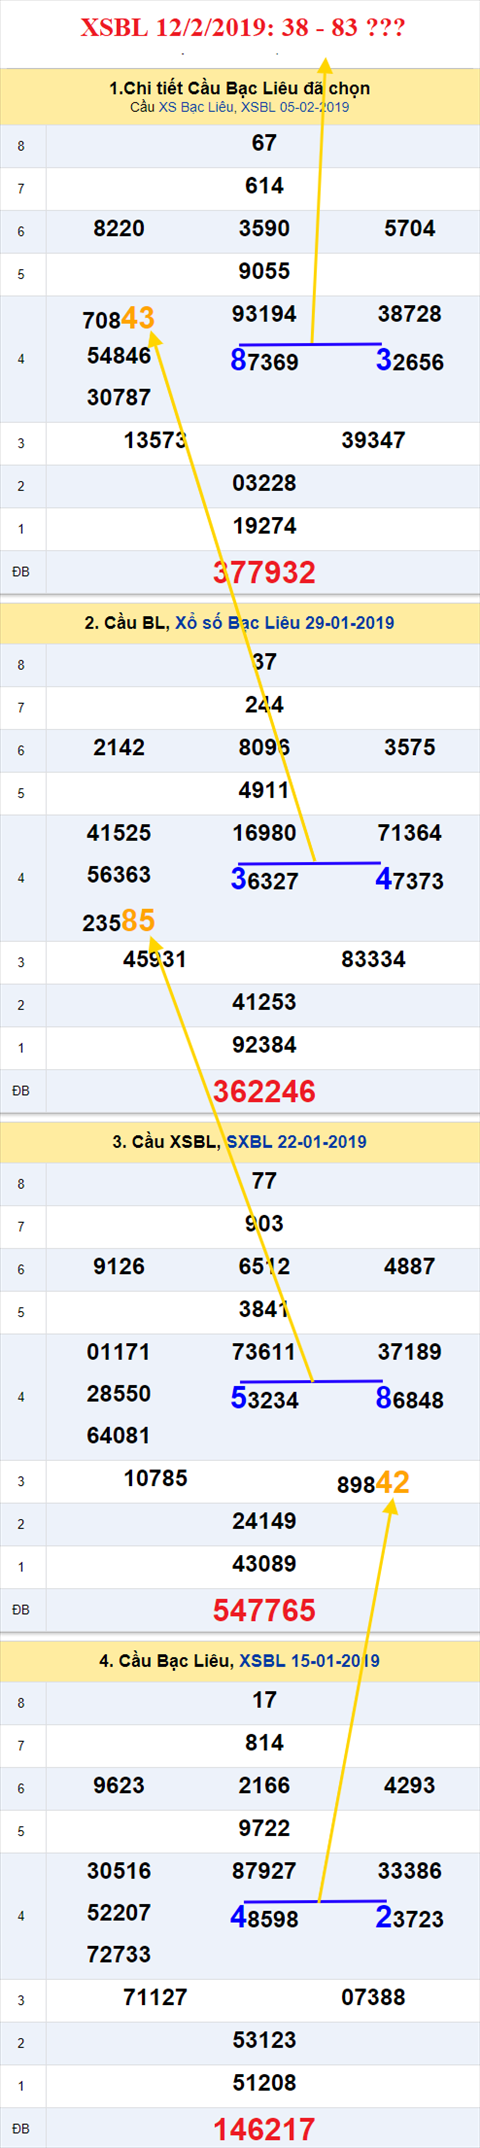Click number 48598 with blue 4
Screen dimensions: 480x2148
point(264,1918)
